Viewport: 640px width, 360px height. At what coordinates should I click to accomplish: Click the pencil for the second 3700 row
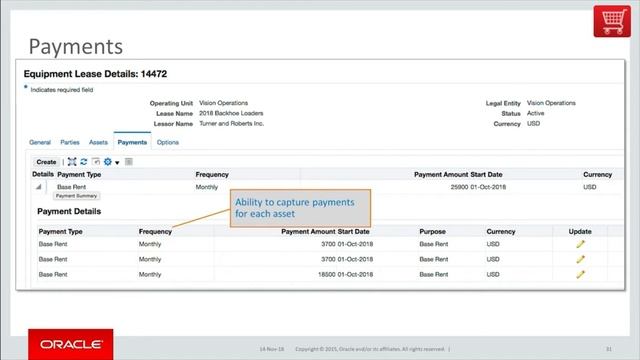coord(580,259)
